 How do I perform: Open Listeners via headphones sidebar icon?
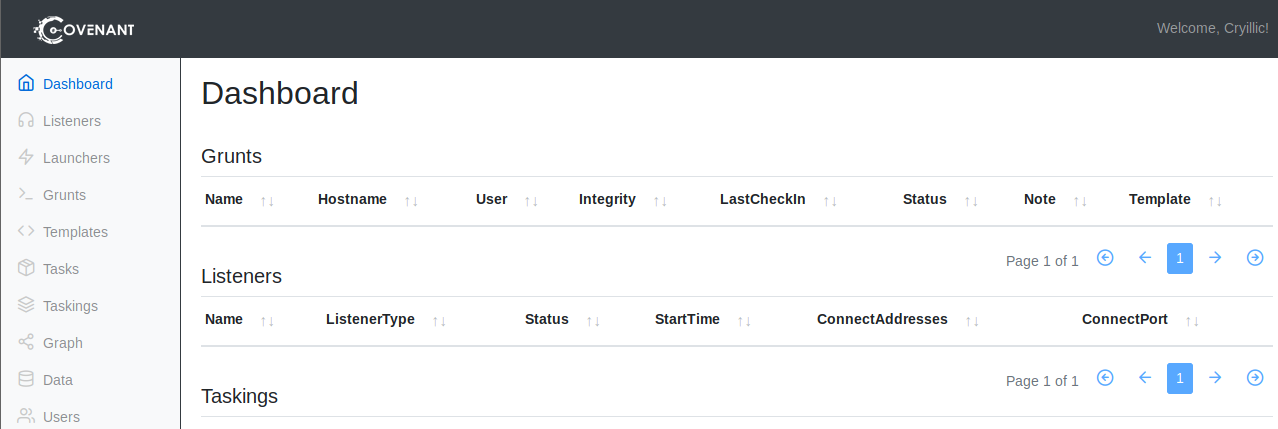27,121
